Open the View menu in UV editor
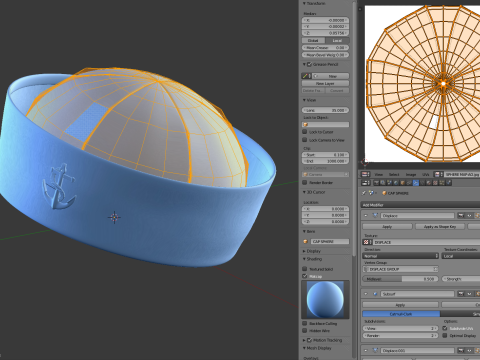Screen dimensions: 480x360 379,174
